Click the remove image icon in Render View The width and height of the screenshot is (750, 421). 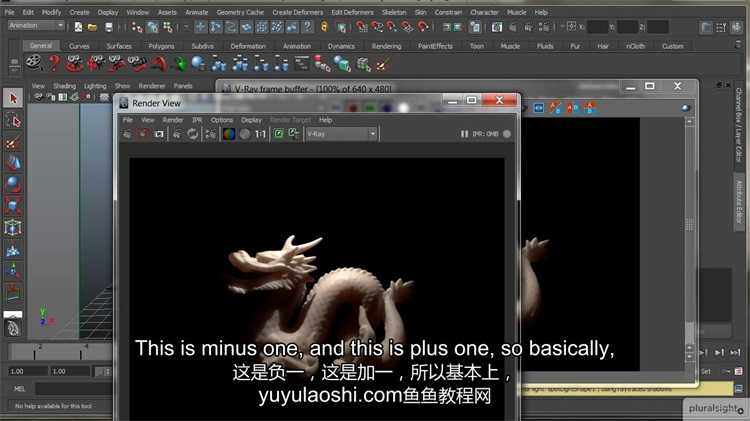294,134
